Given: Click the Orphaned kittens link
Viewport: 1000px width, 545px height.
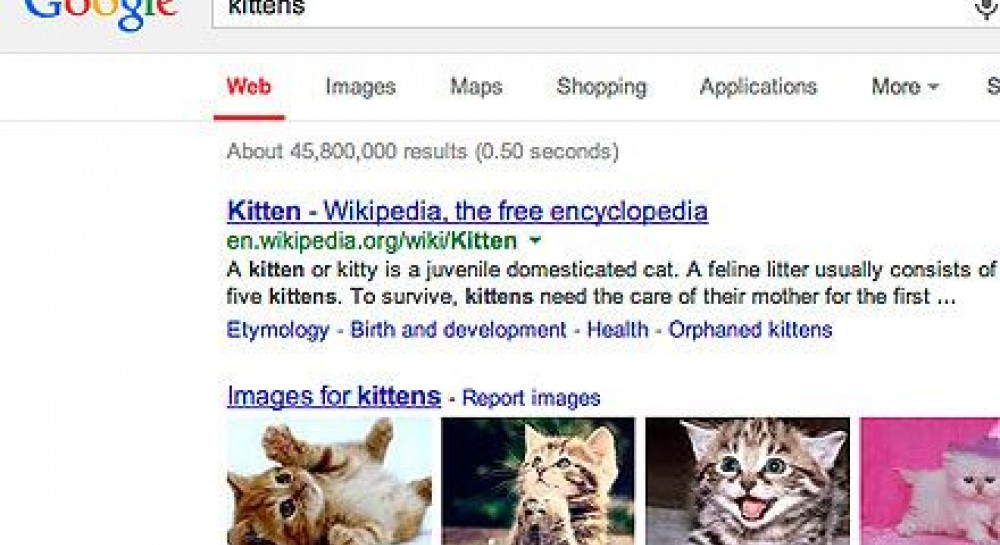Looking at the screenshot, I should tap(750, 330).
